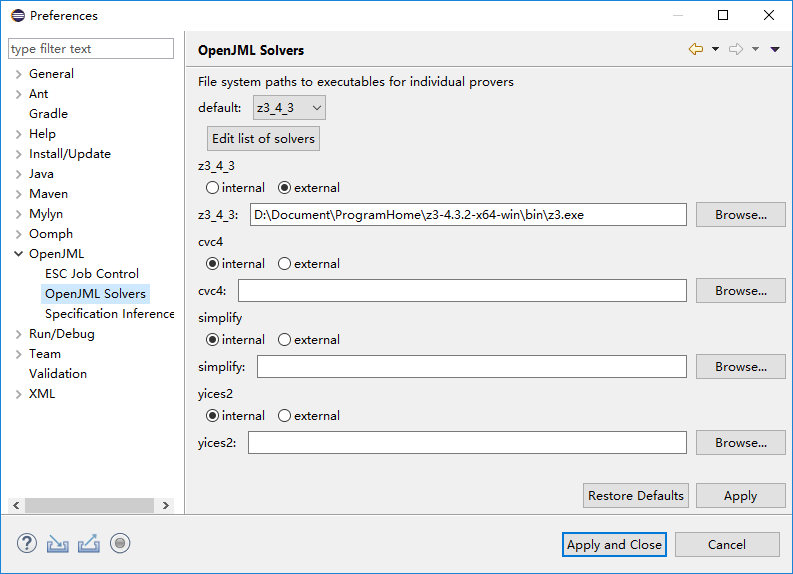This screenshot has width=793, height=574.
Task: Open the Specification Inference page
Action: pyautogui.click(x=109, y=314)
